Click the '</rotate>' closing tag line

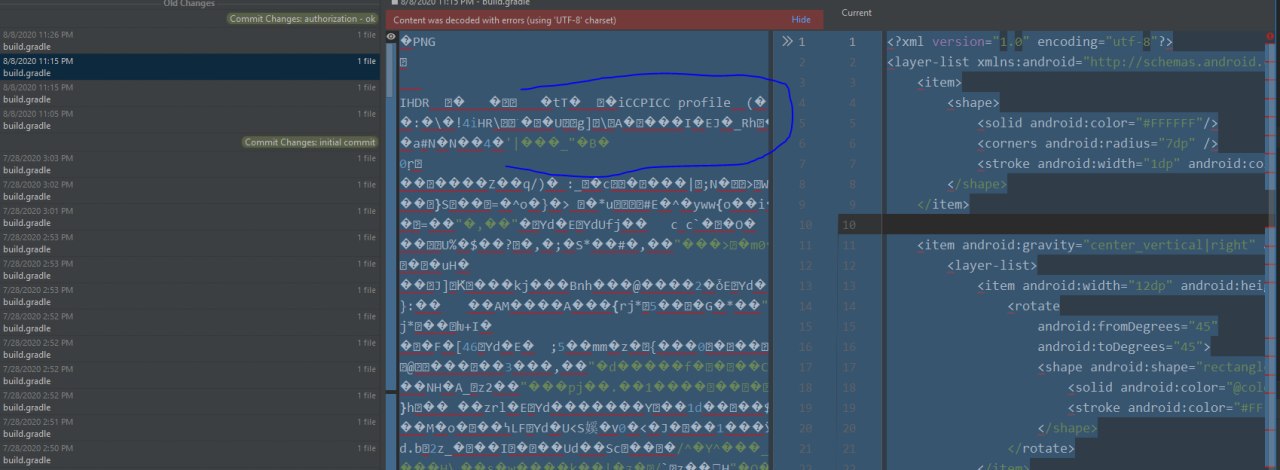pos(1041,448)
